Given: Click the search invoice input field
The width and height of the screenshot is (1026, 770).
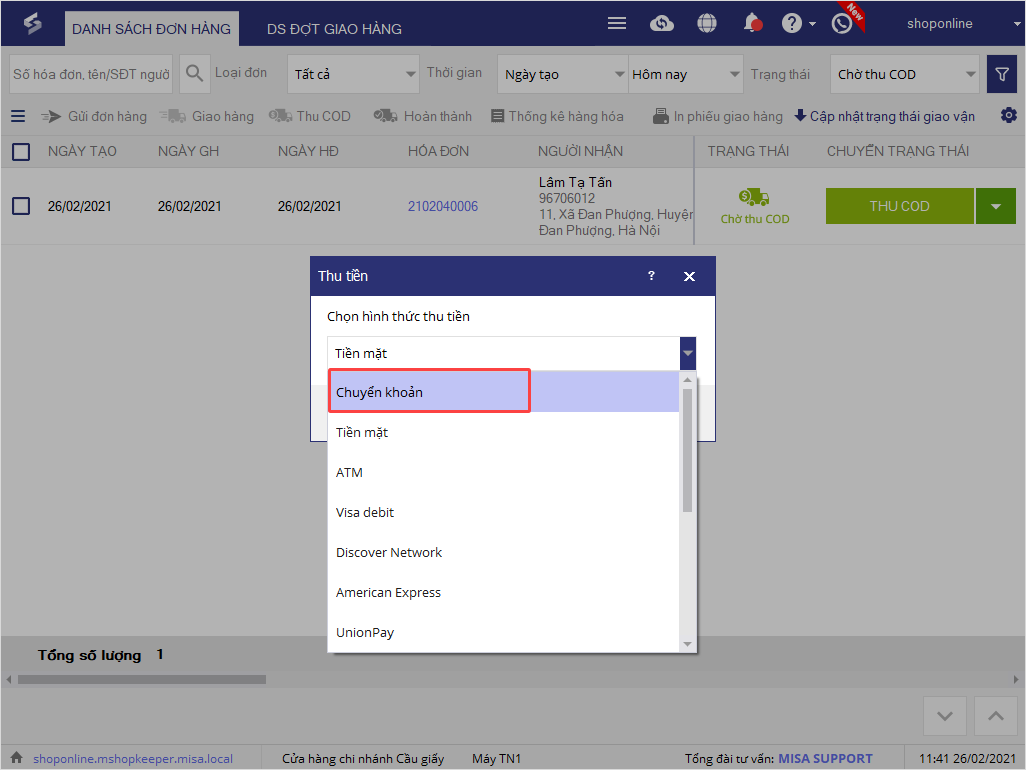Looking at the screenshot, I should click(x=91, y=74).
